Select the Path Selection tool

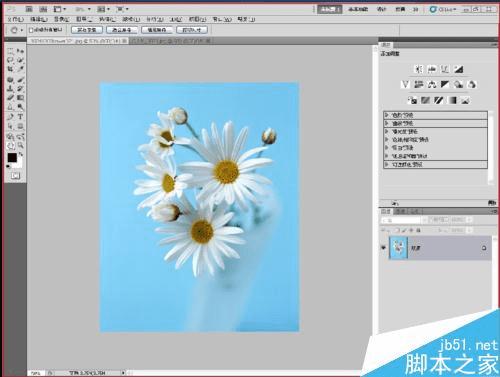click(10, 126)
